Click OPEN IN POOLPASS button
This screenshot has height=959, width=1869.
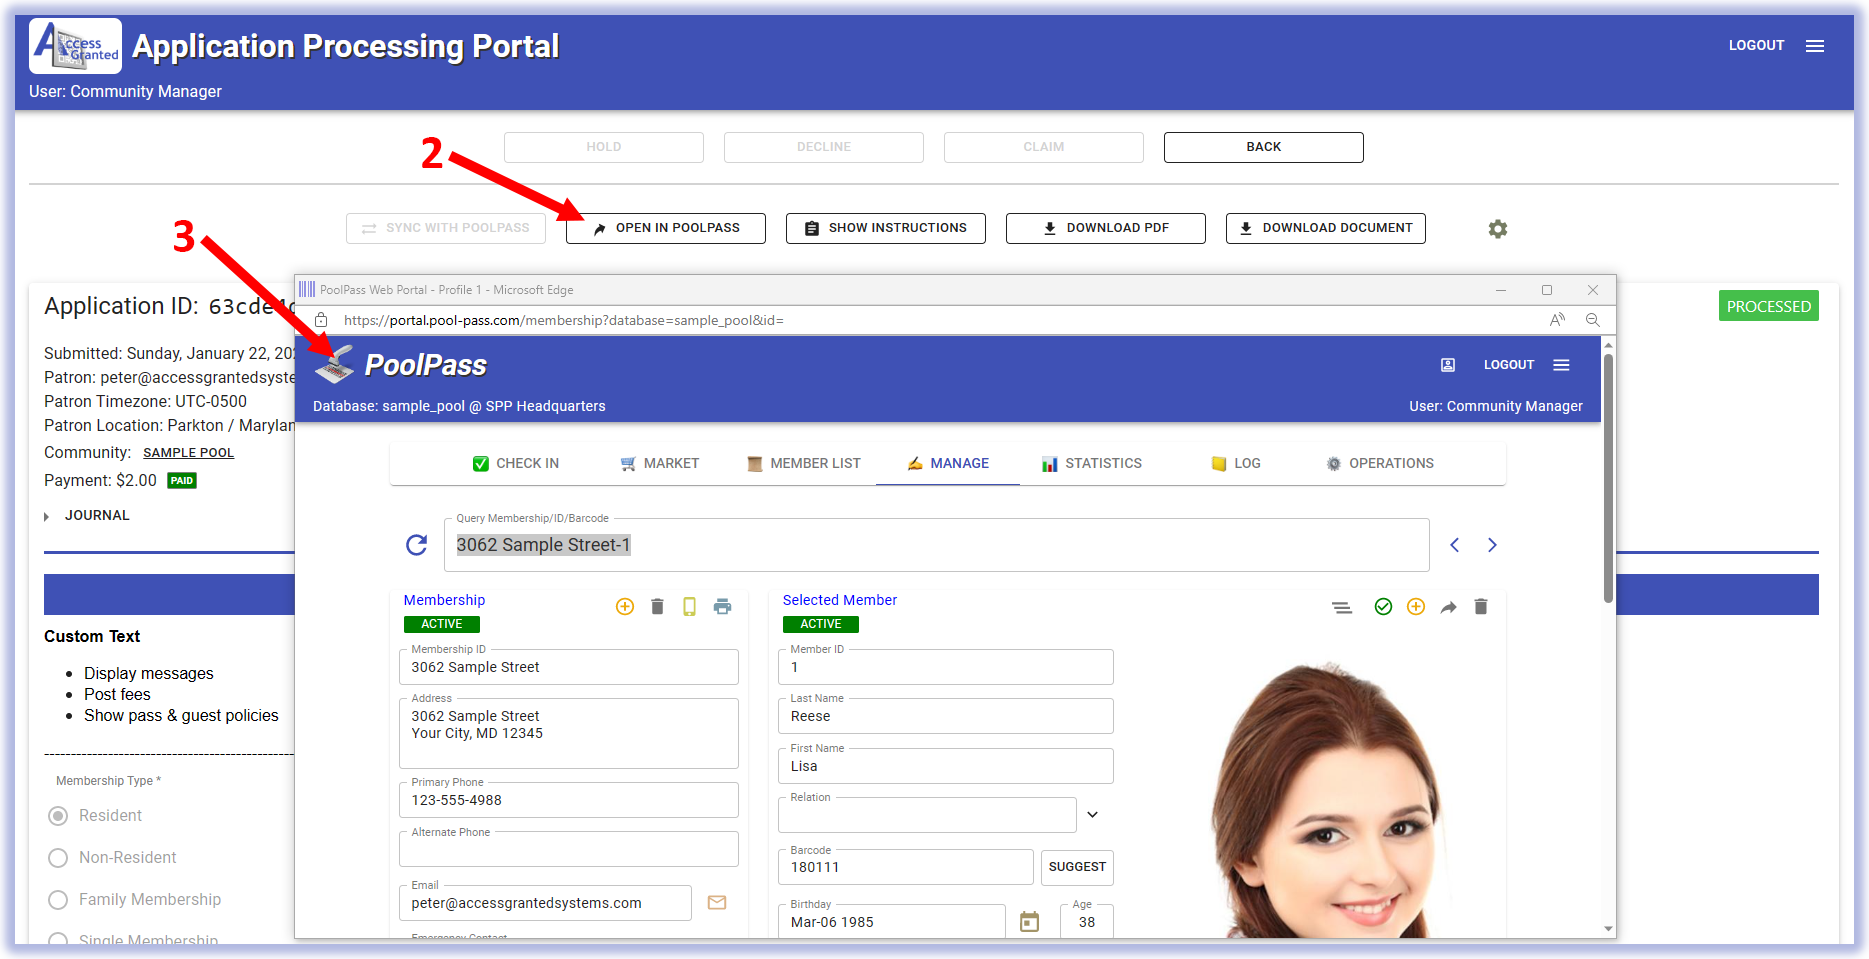click(x=665, y=228)
